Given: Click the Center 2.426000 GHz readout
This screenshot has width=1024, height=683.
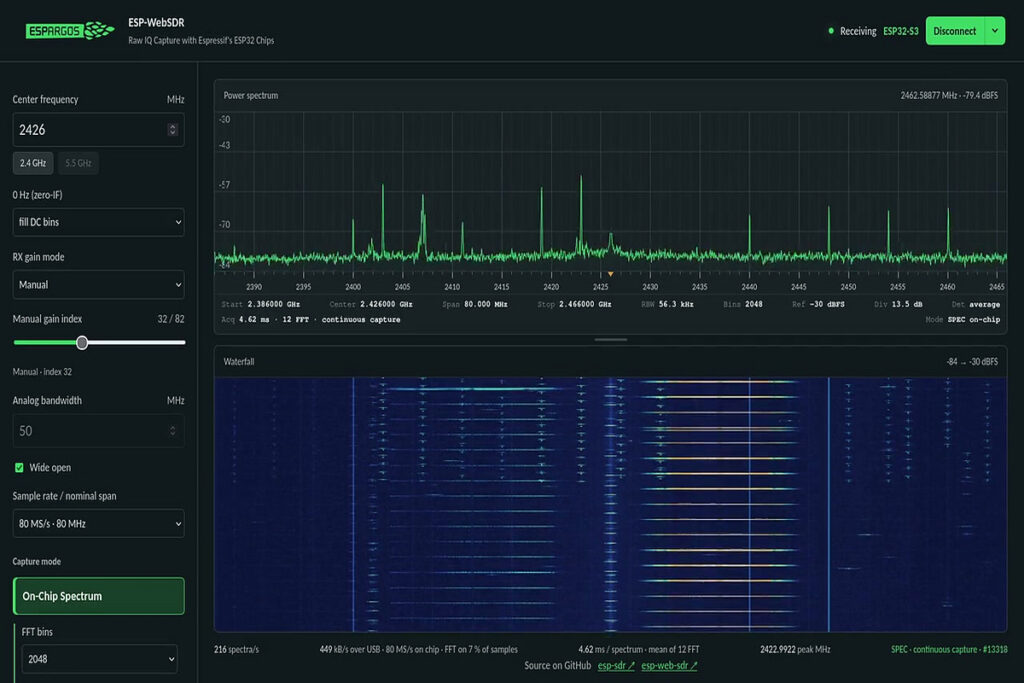Looking at the screenshot, I should pyautogui.click(x=370, y=304).
